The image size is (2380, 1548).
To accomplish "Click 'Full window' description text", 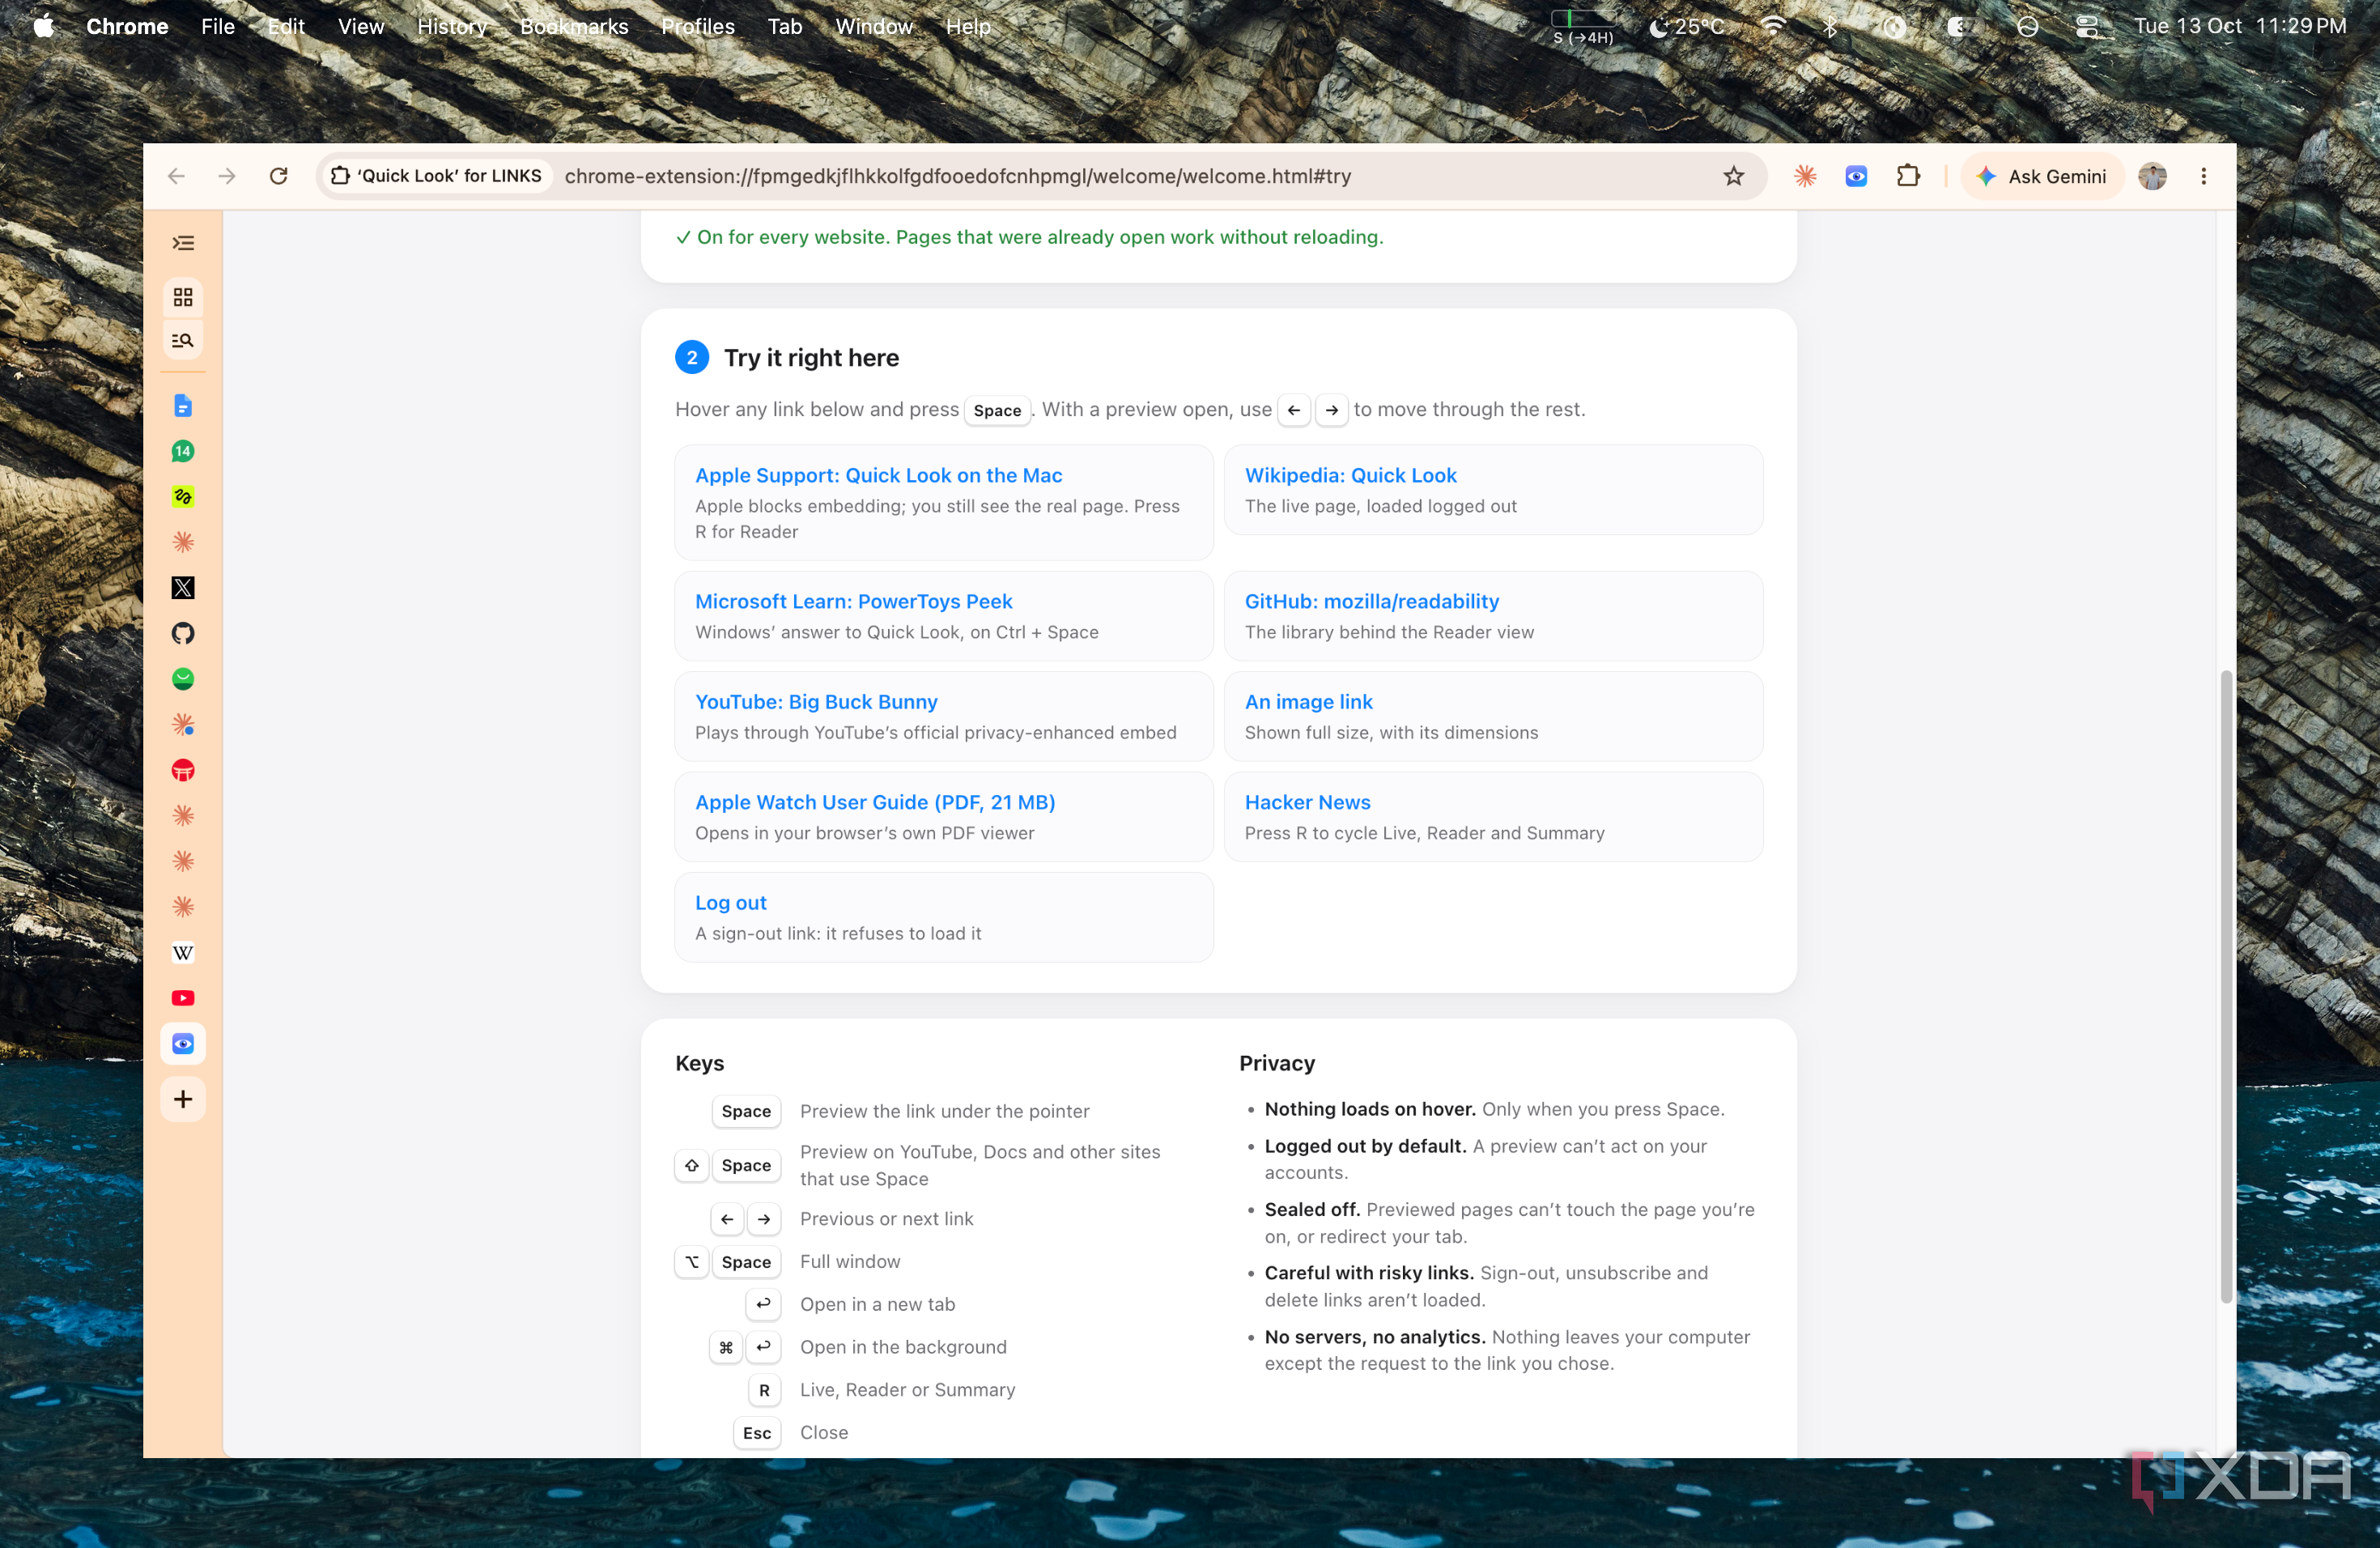I will [x=849, y=1262].
